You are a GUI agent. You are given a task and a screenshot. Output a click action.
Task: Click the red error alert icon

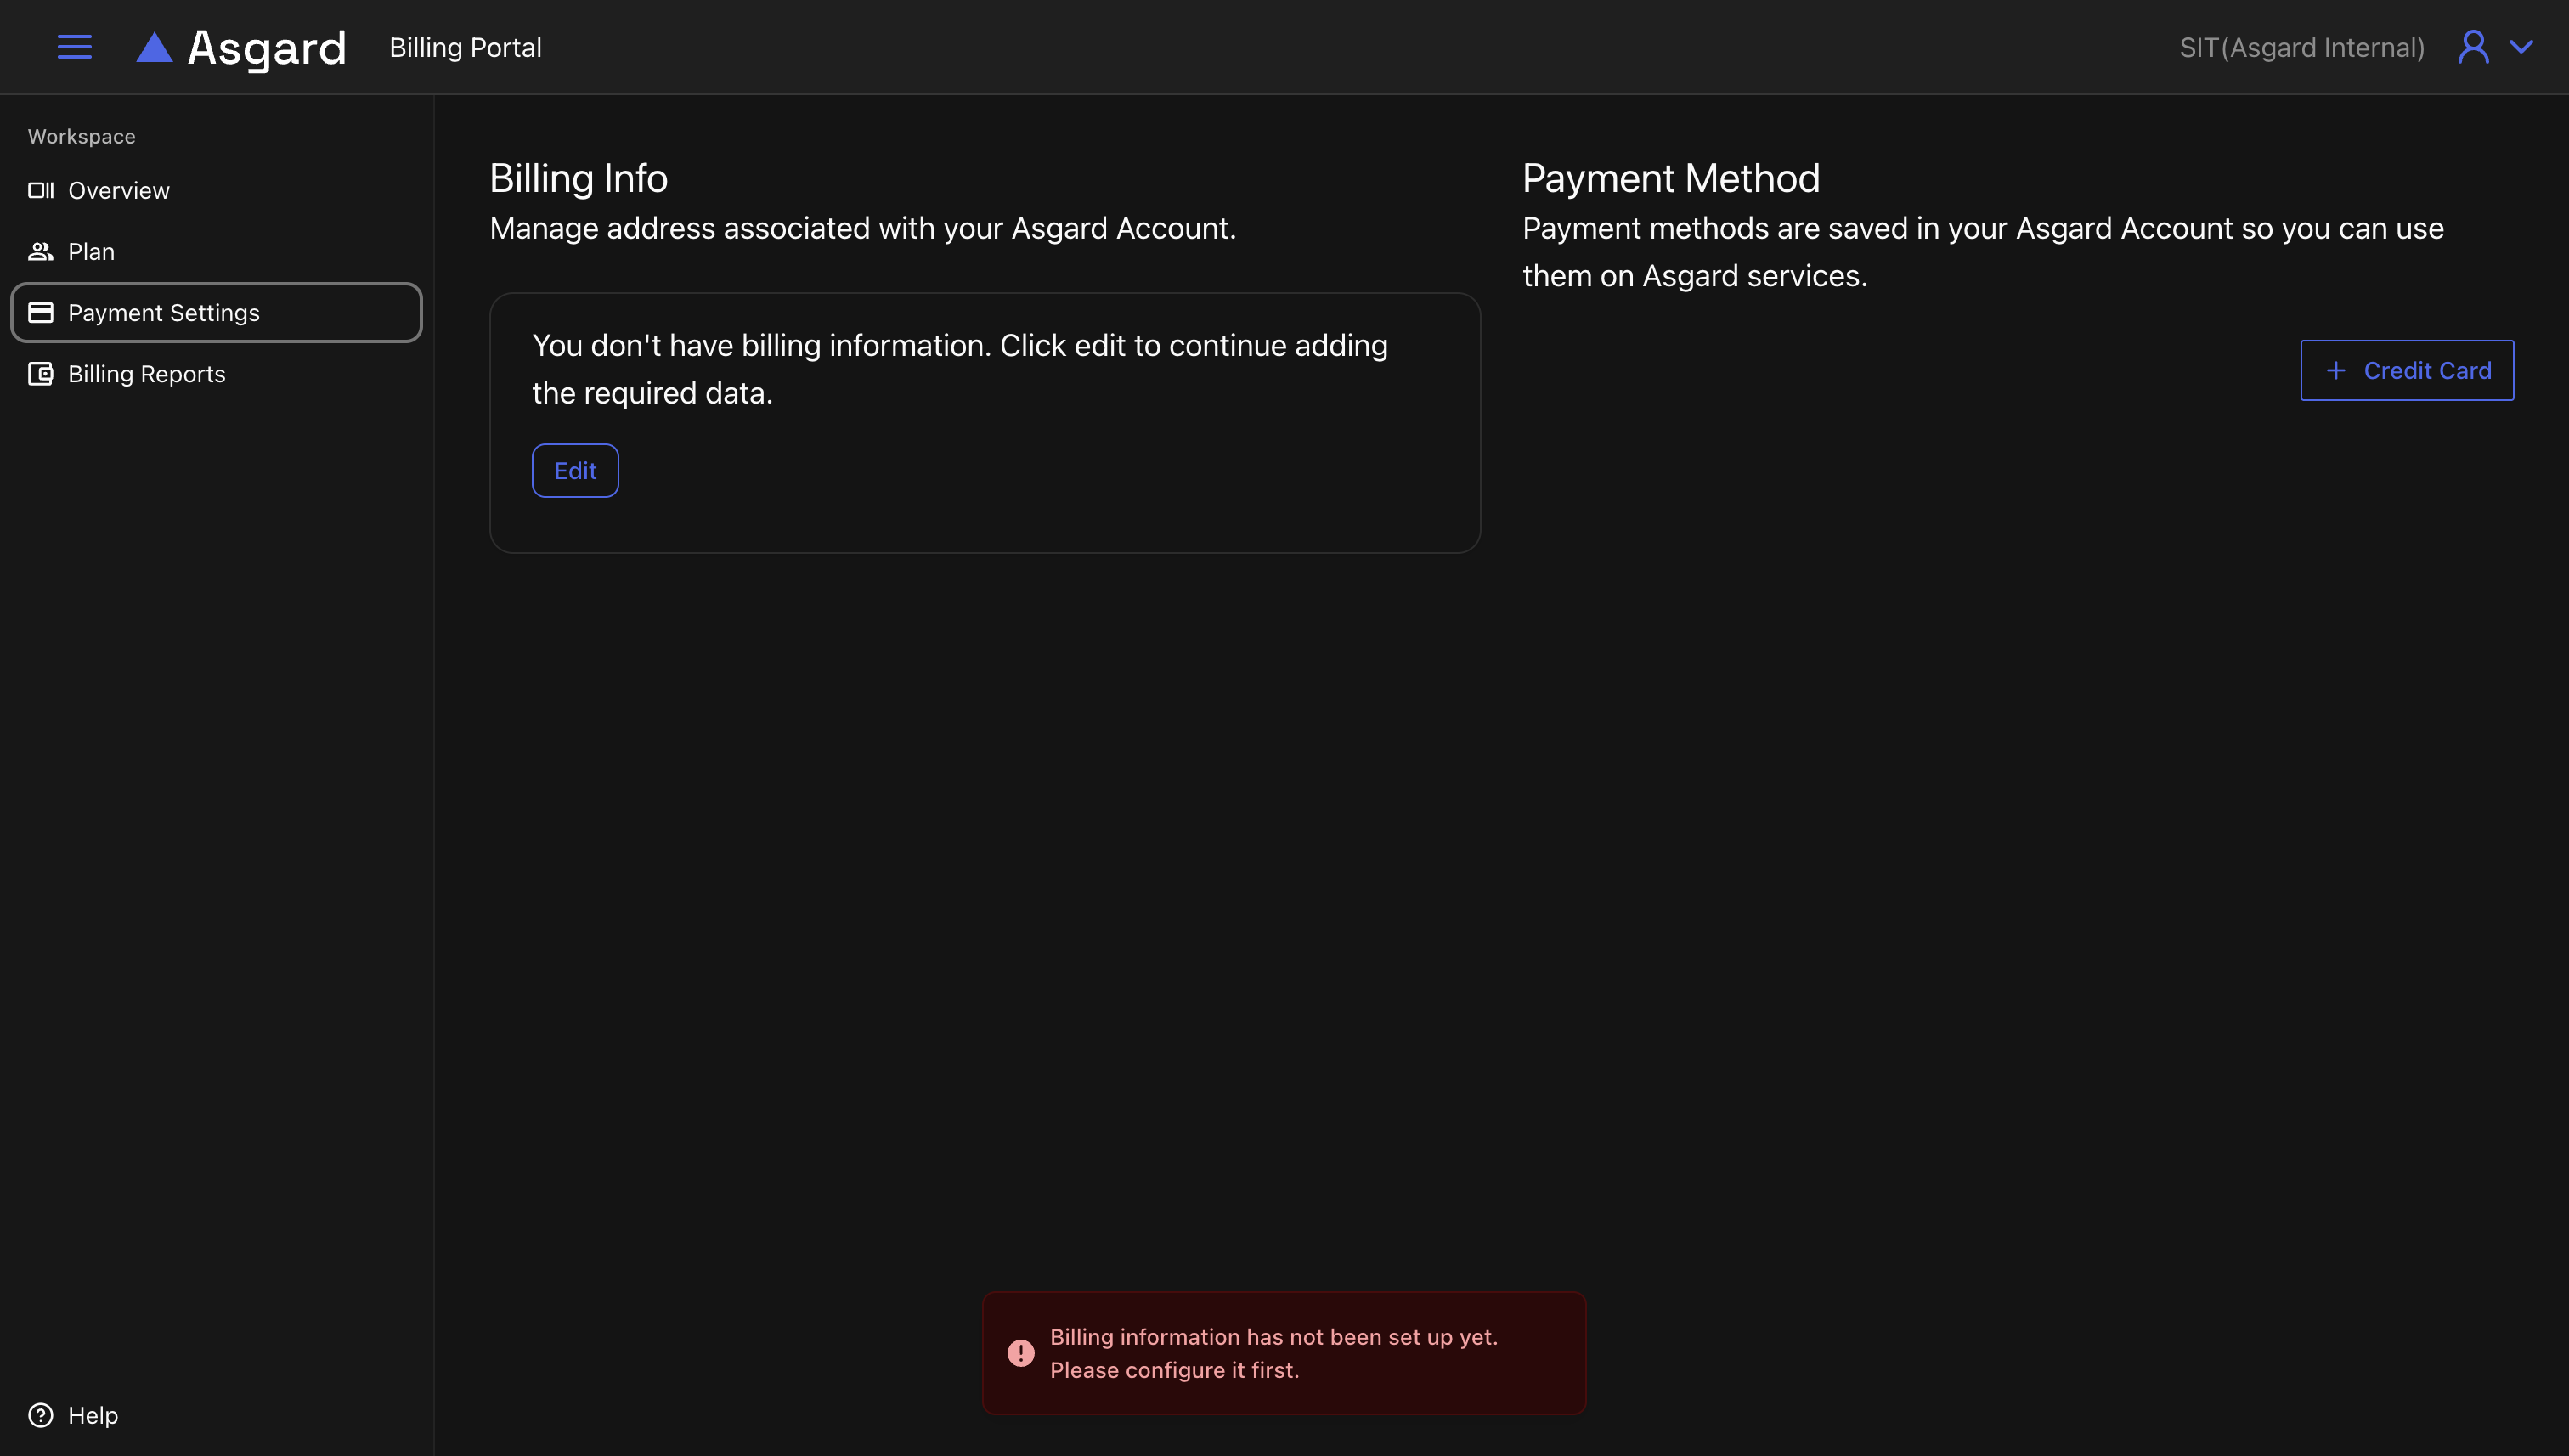pyautogui.click(x=1020, y=1353)
